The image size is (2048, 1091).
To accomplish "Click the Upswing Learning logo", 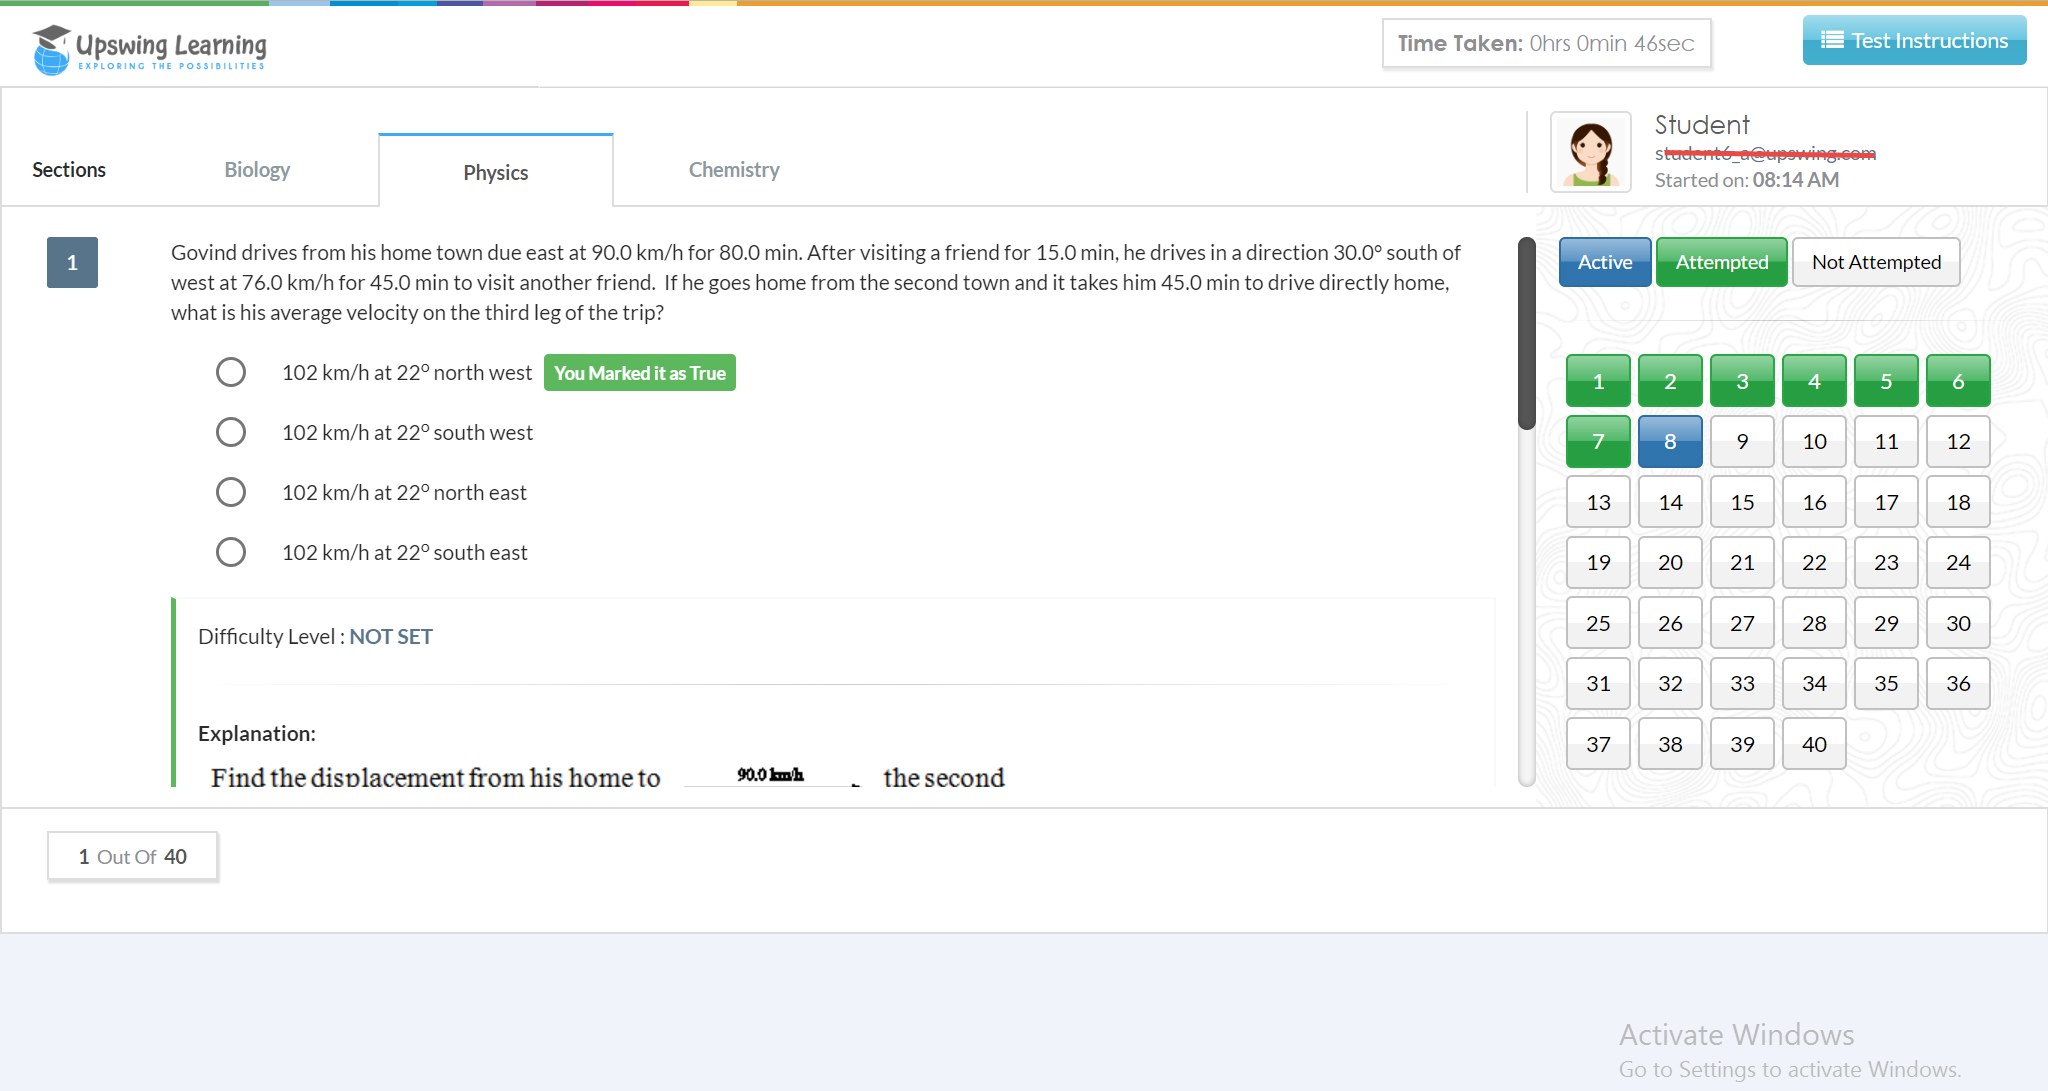I will (x=150, y=48).
